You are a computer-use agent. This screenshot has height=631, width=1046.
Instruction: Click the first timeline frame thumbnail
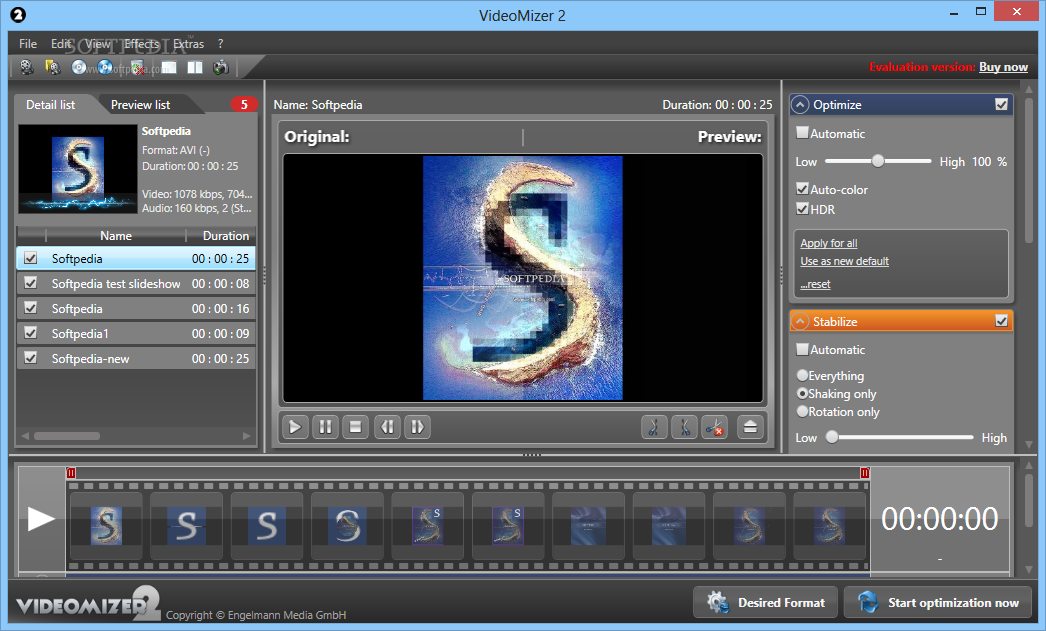pos(106,526)
